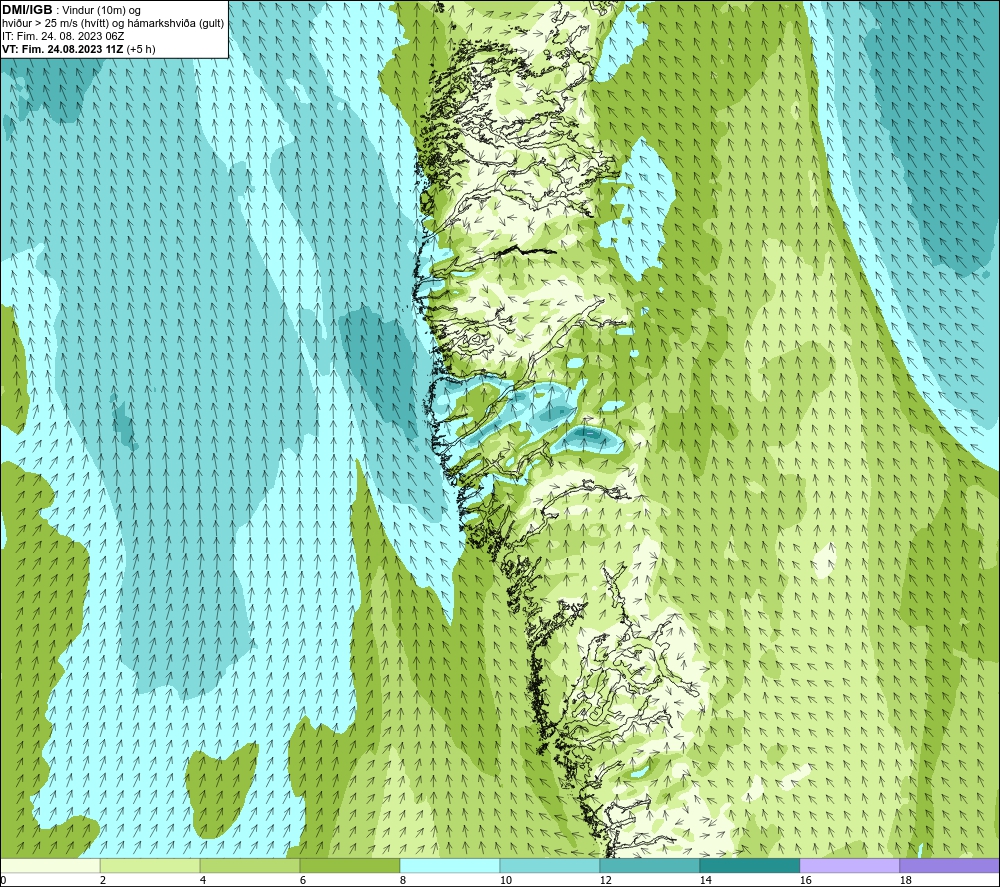
Task: Click the 10–12 m/s light teal color swatch
Action: (550, 865)
